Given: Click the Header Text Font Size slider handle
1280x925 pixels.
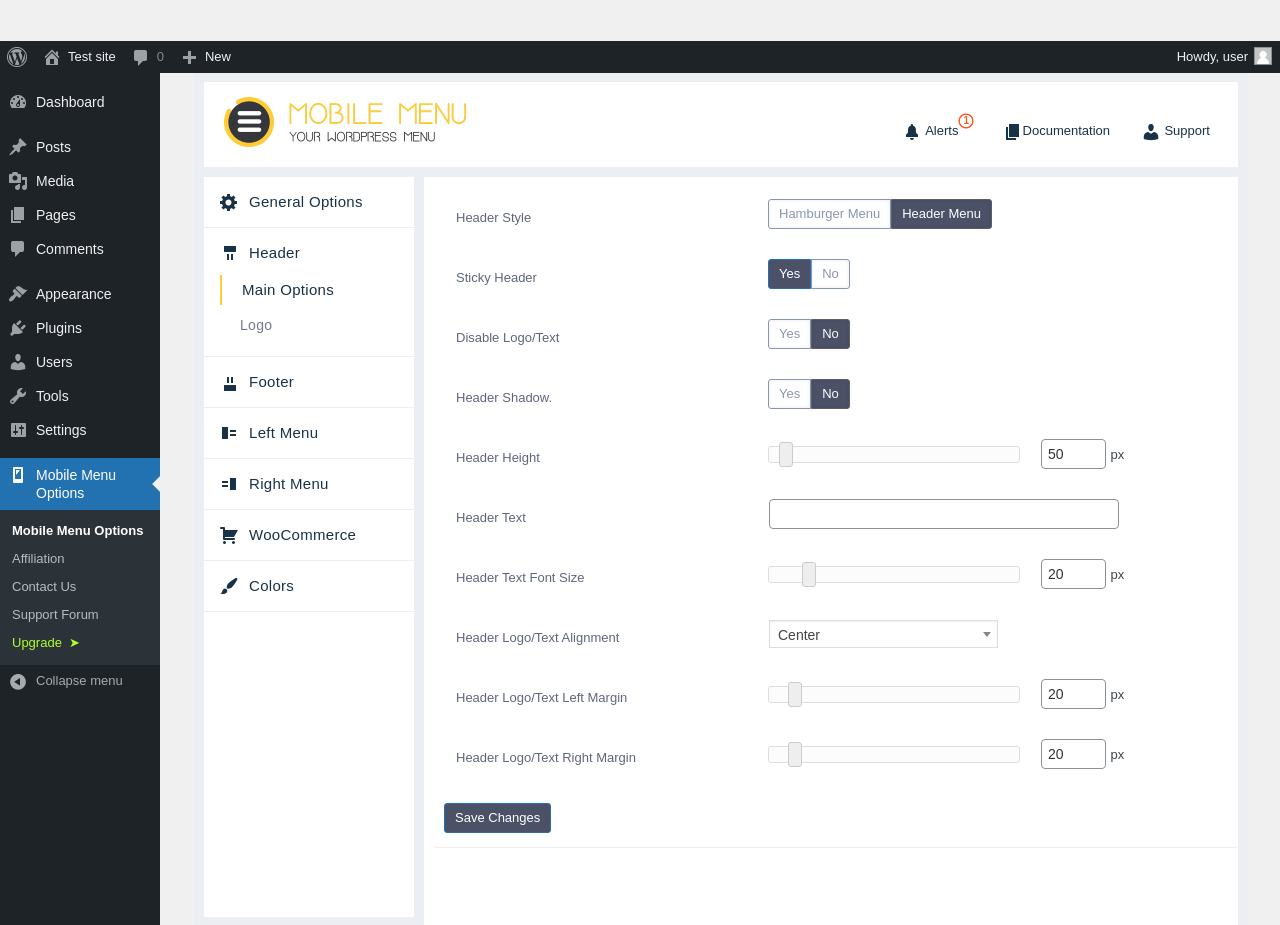Looking at the screenshot, I should (x=809, y=575).
